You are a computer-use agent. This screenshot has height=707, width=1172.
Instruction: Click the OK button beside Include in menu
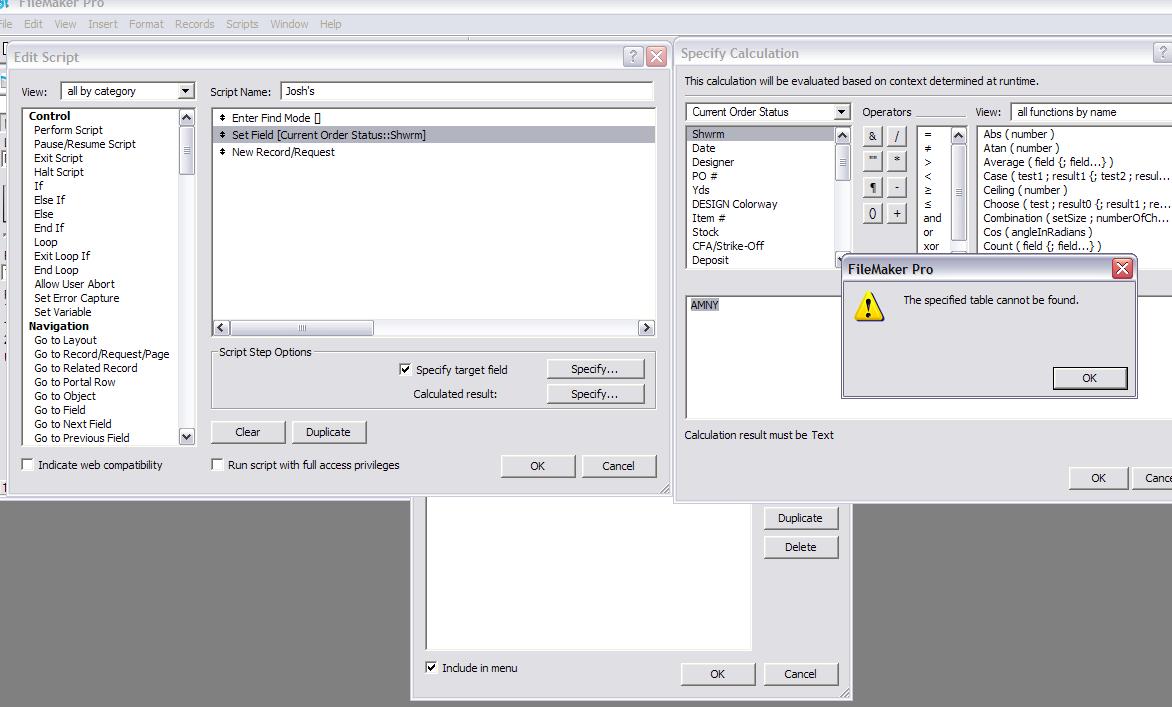(718, 673)
